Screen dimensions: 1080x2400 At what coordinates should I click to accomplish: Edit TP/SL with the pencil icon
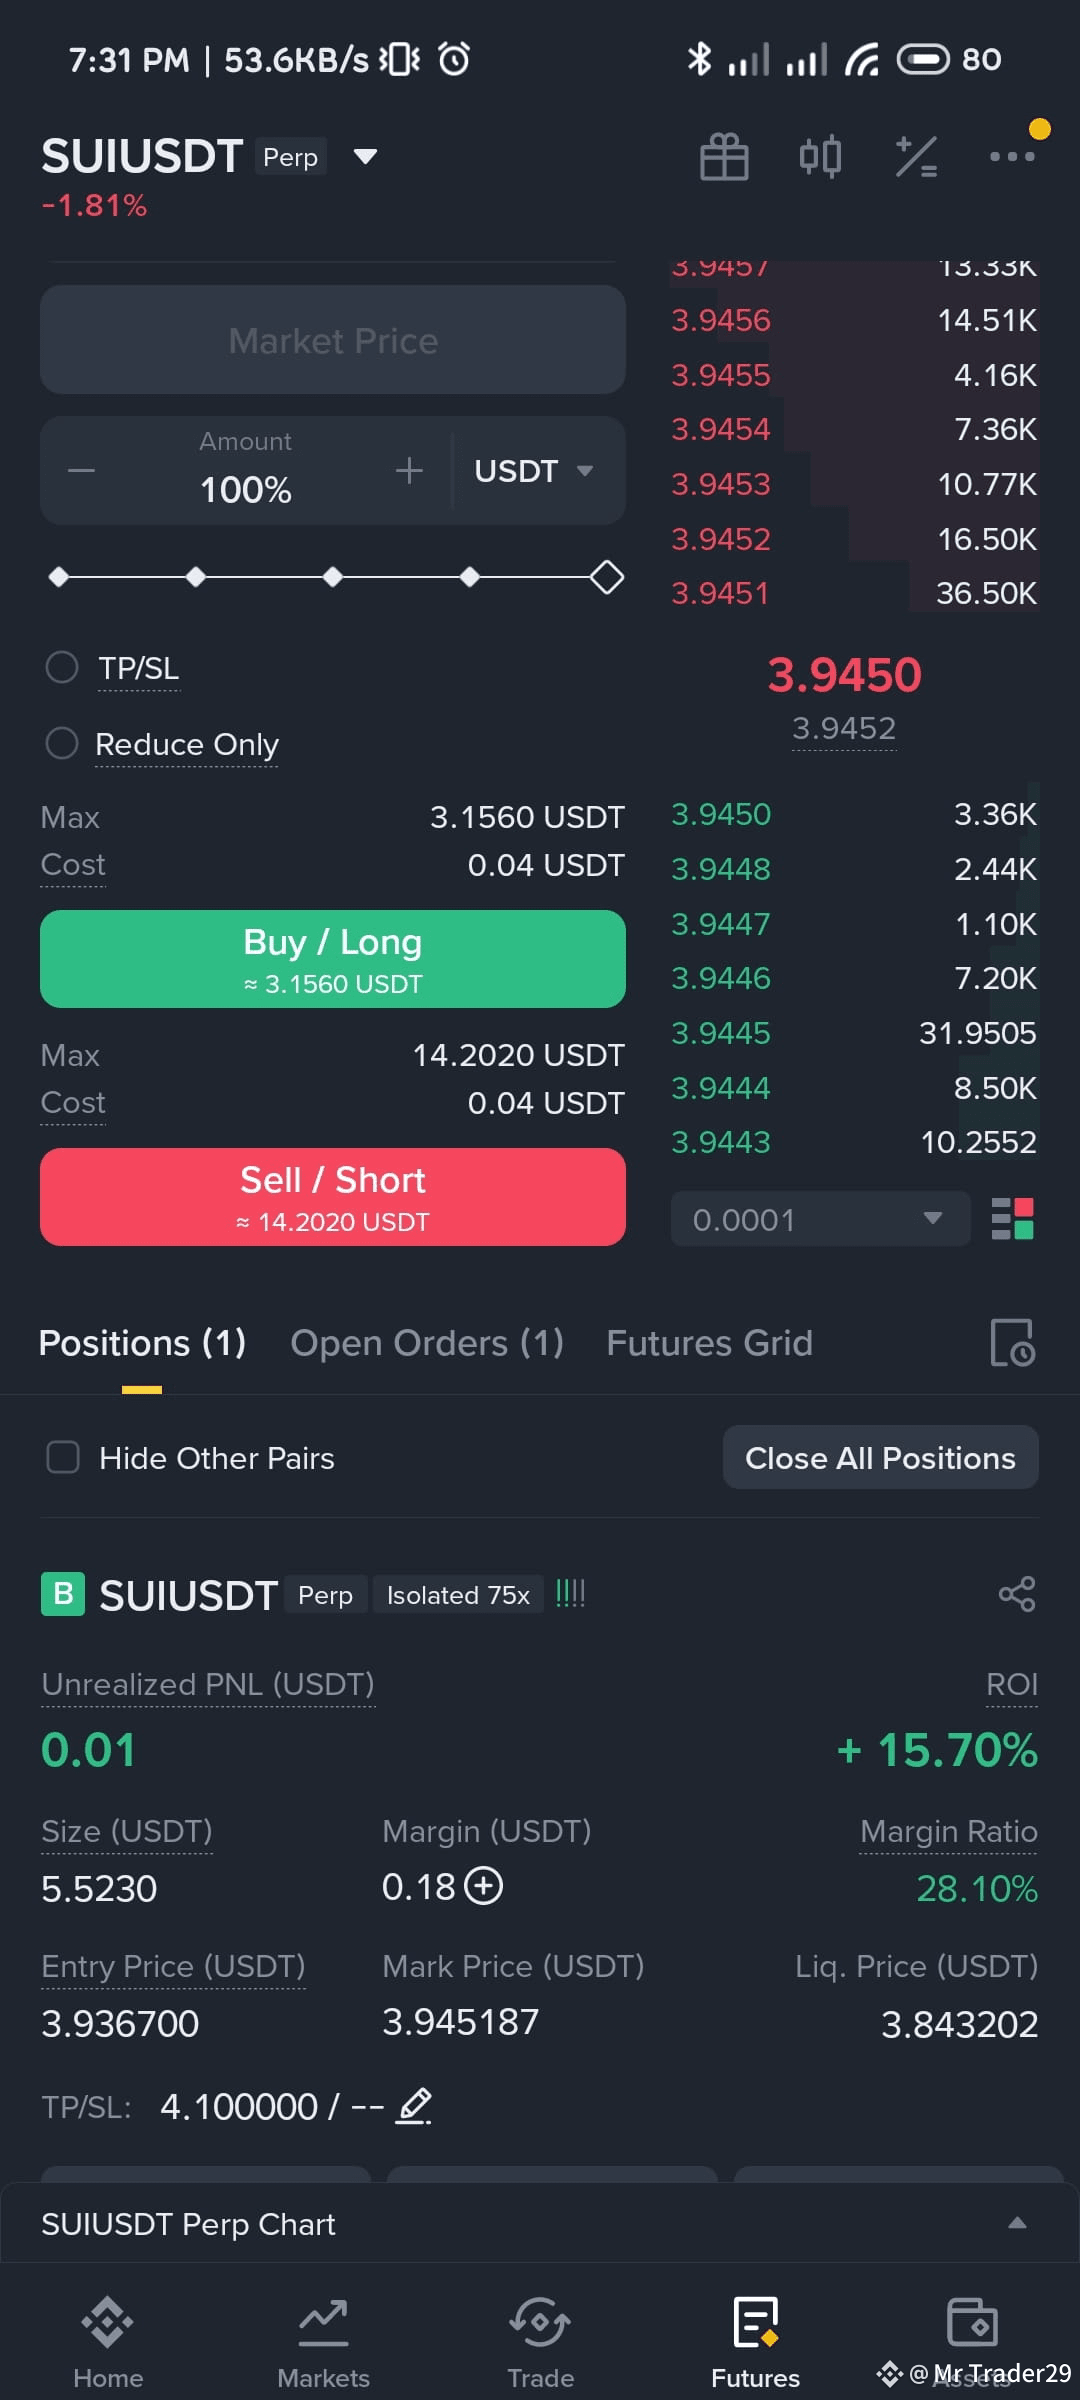point(414,2106)
